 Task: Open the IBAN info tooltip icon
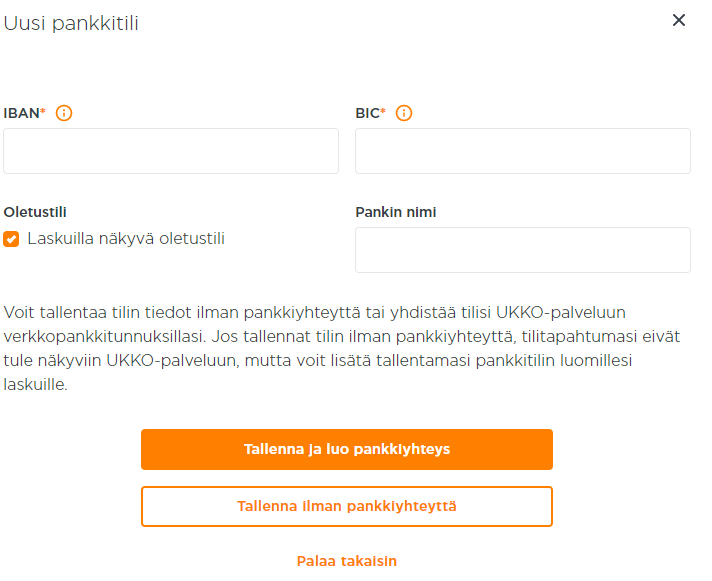click(64, 113)
